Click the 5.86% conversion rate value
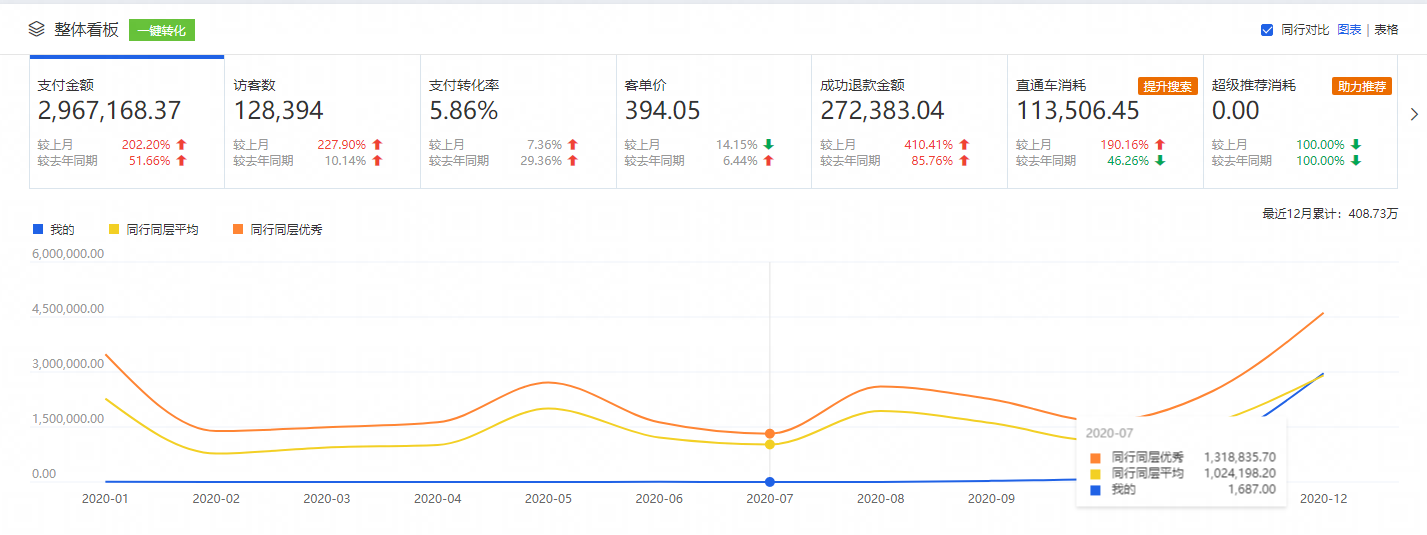The width and height of the screenshot is (1427, 535). pyautogui.click(x=463, y=110)
